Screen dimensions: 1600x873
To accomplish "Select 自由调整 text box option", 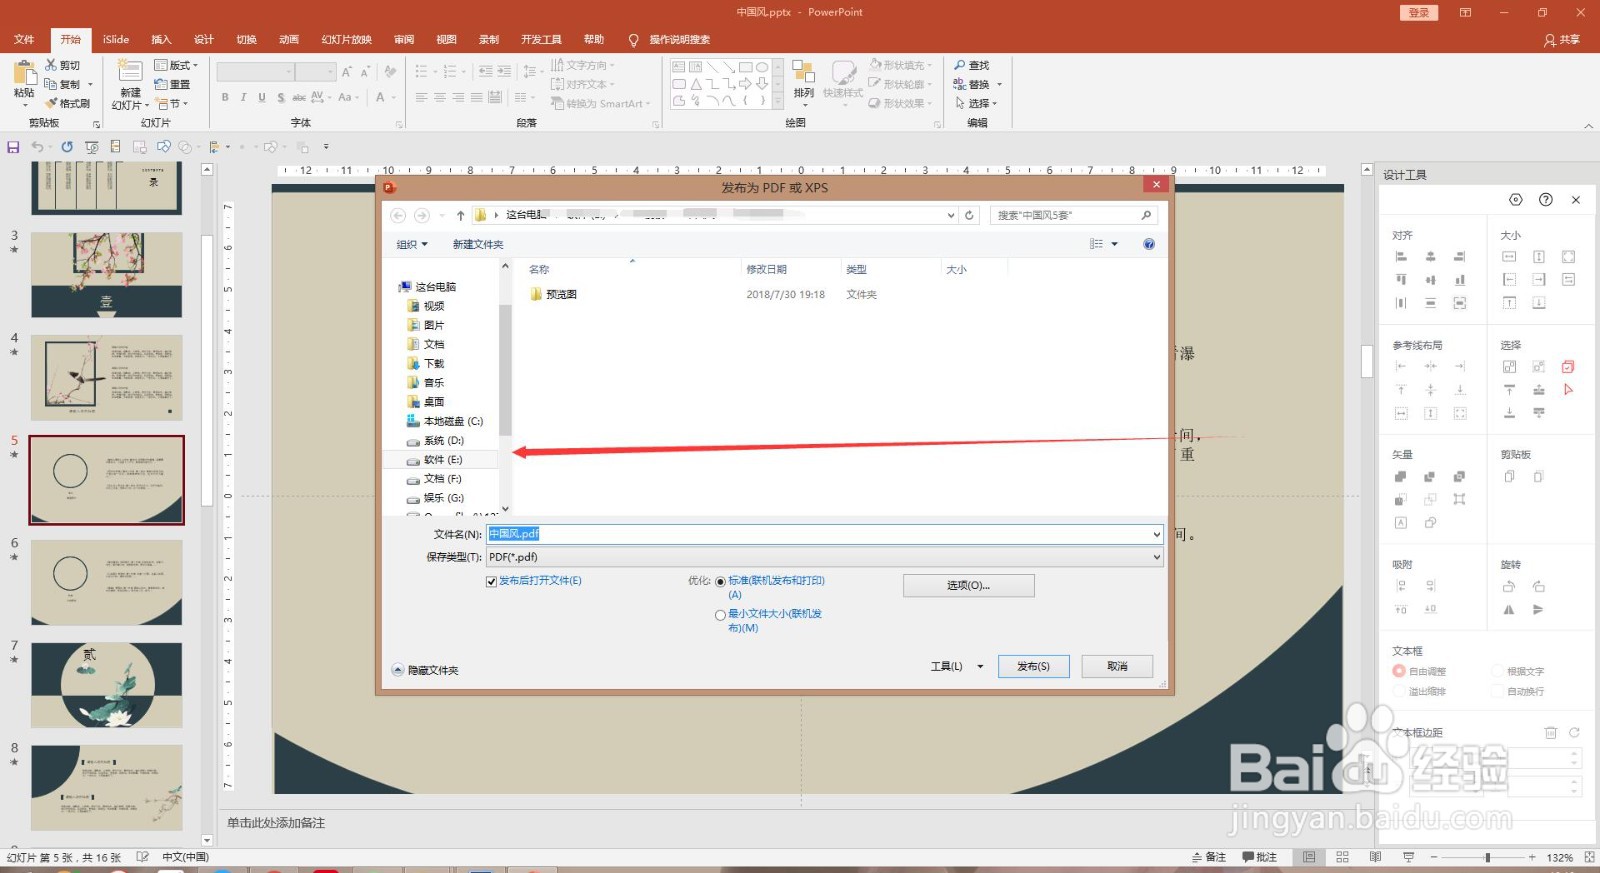I will [1399, 671].
